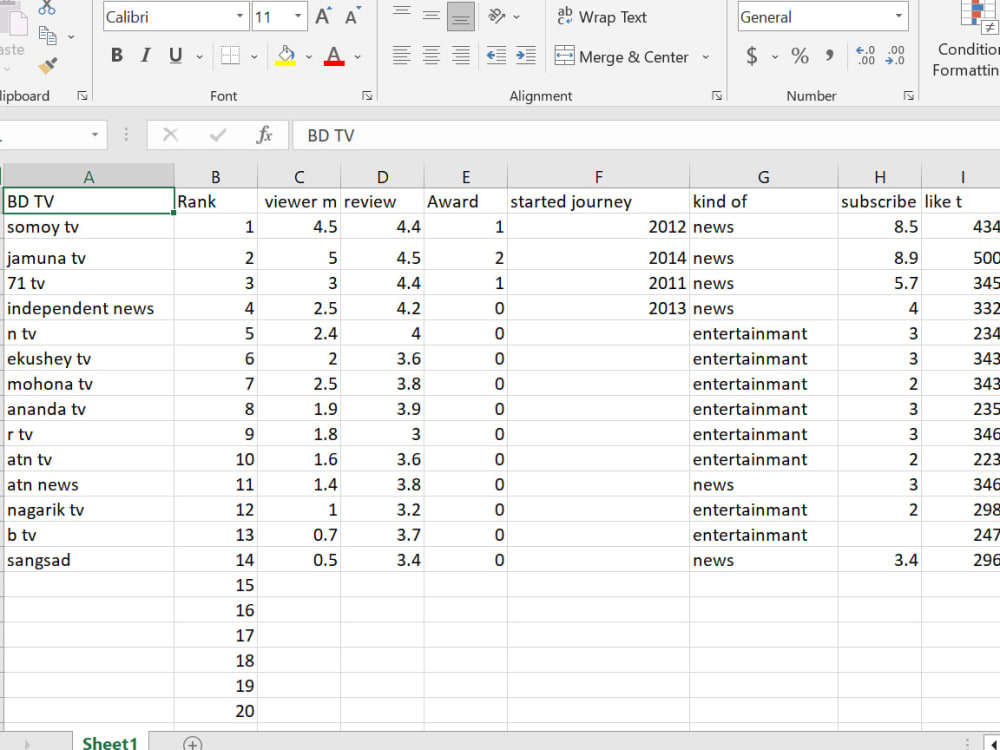
Task: Open the Calibri font name dropdown
Action: click(240, 16)
